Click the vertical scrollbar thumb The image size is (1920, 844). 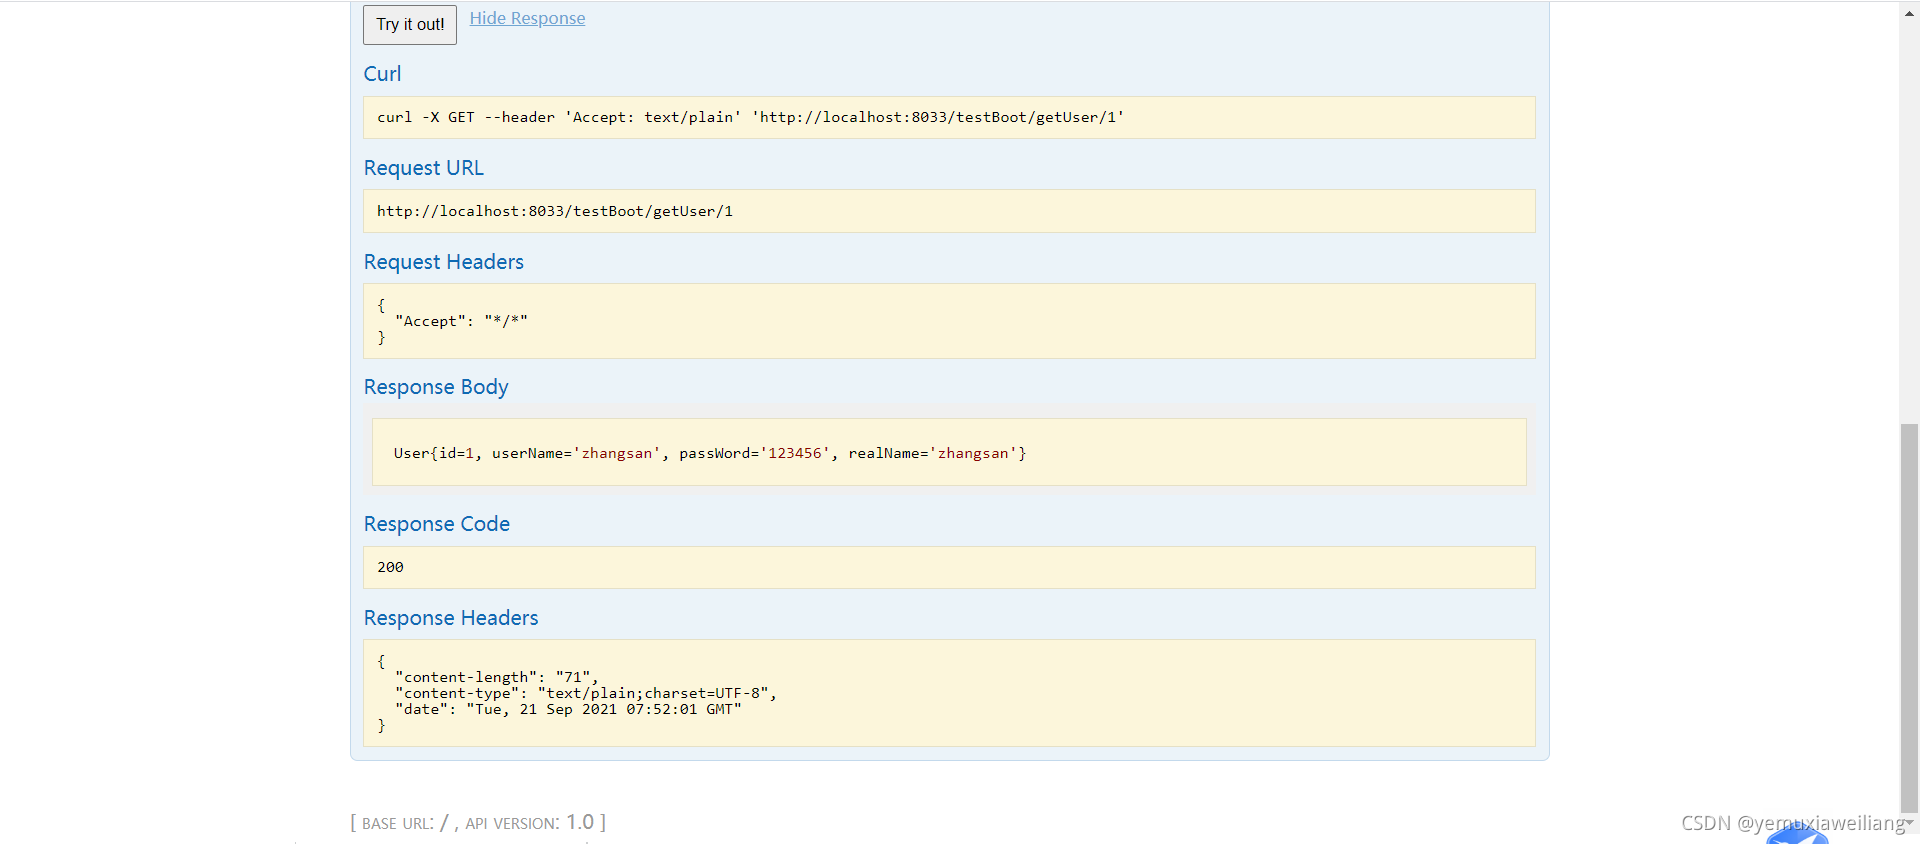[x=1909, y=618]
